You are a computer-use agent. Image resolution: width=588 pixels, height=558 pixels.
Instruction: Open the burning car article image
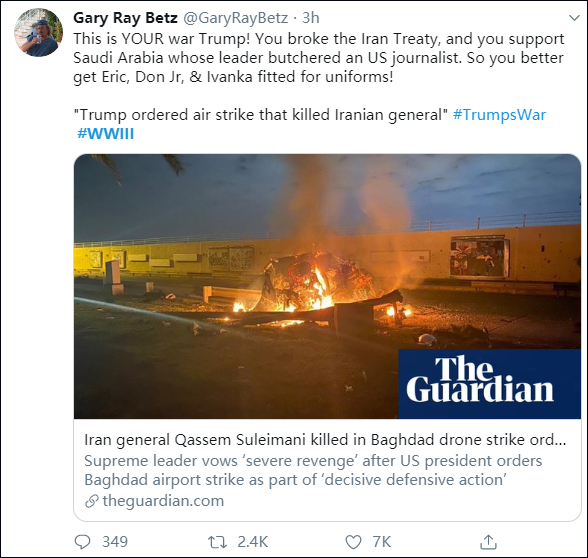[327, 286]
